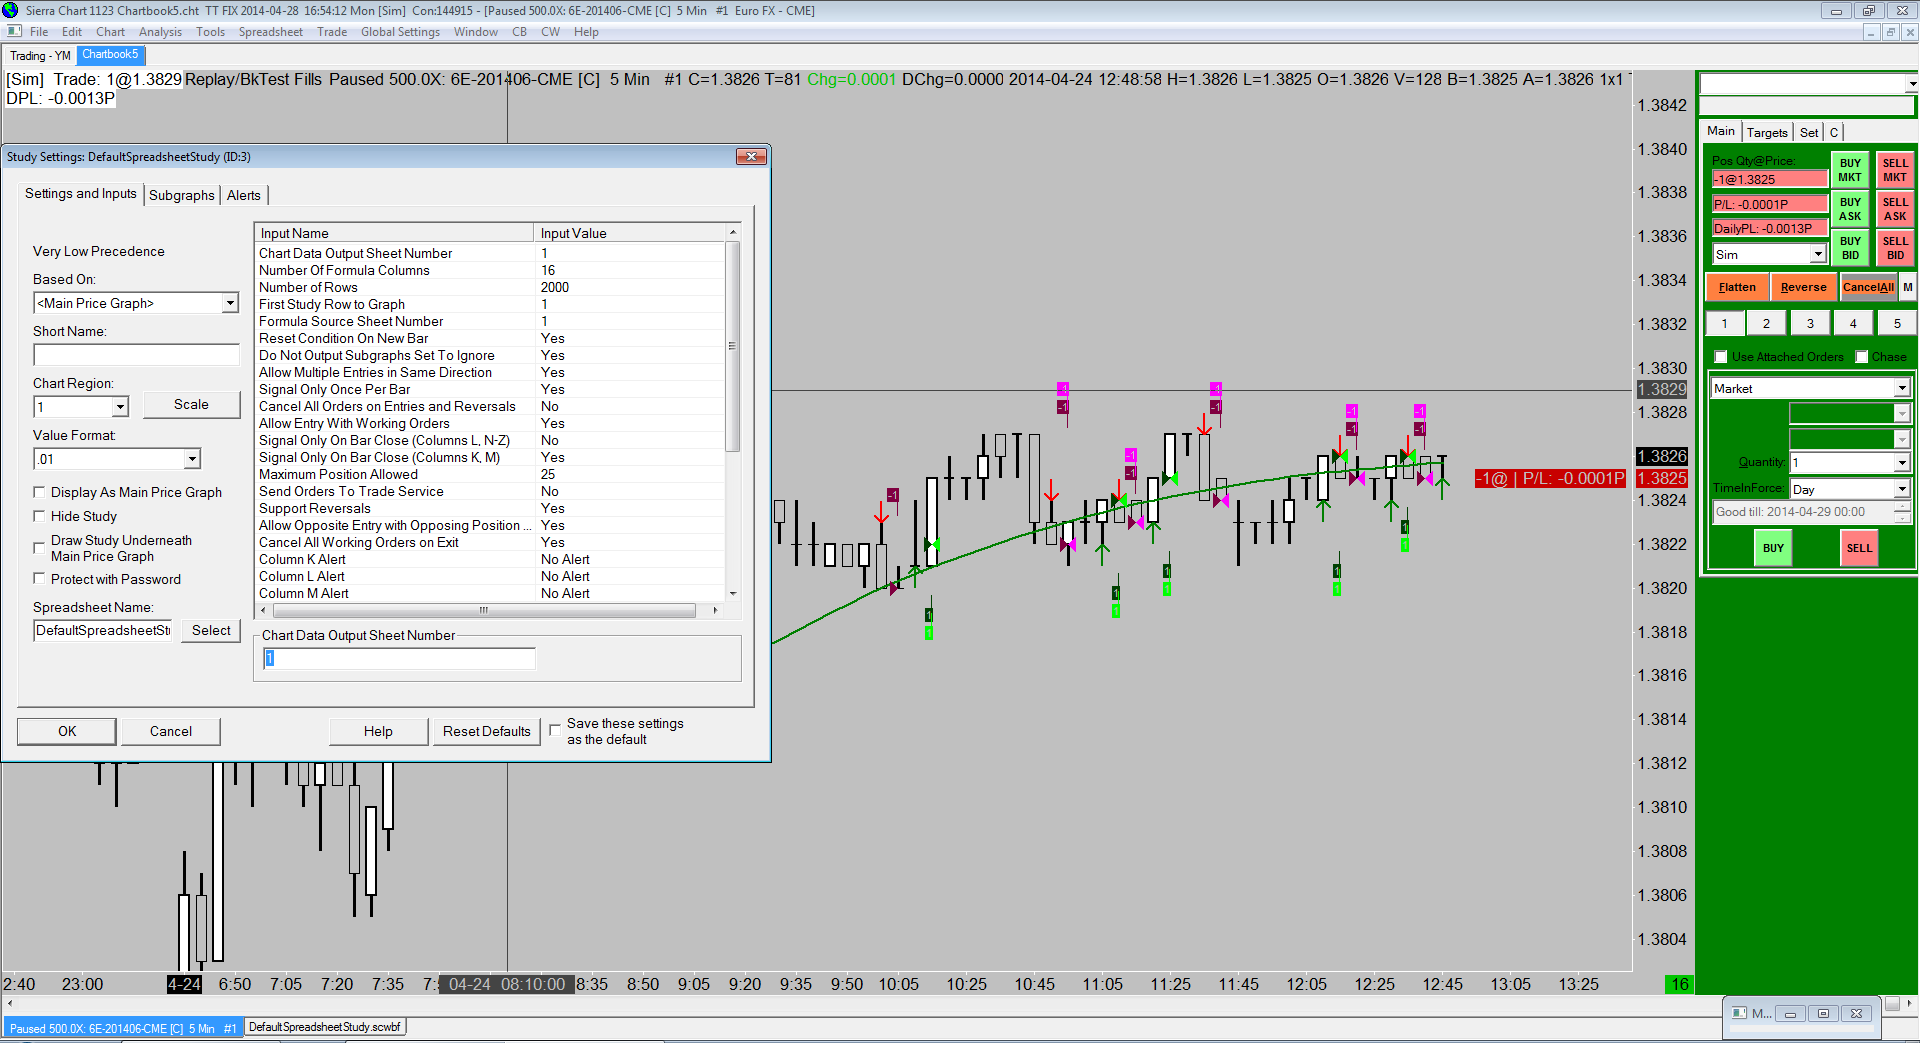This screenshot has height=1043, width=1921.
Task: Click the Short Name input field
Action: tap(136, 355)
